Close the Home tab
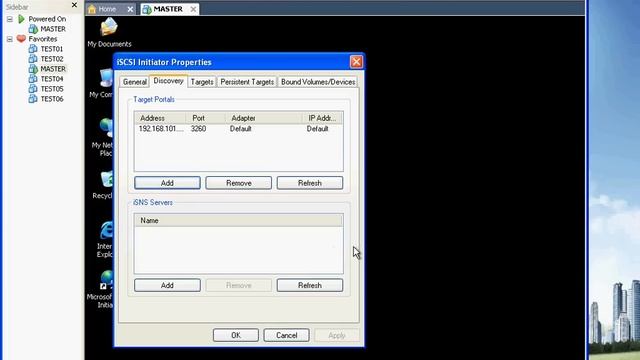640x360 pixels. pyautogui.click(x=130, y=9)
